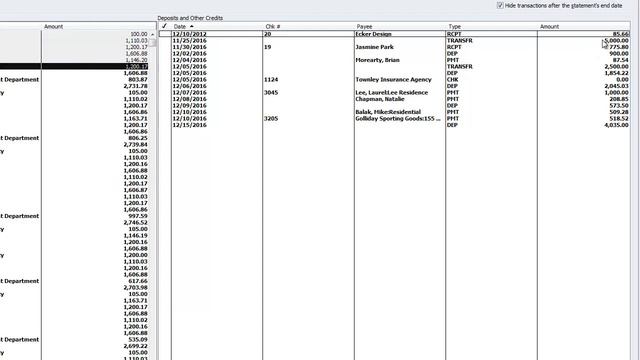The image size is (640, 360).
Task: Select the Ecker Design receipt row
Action: click(x=394, y=34)
